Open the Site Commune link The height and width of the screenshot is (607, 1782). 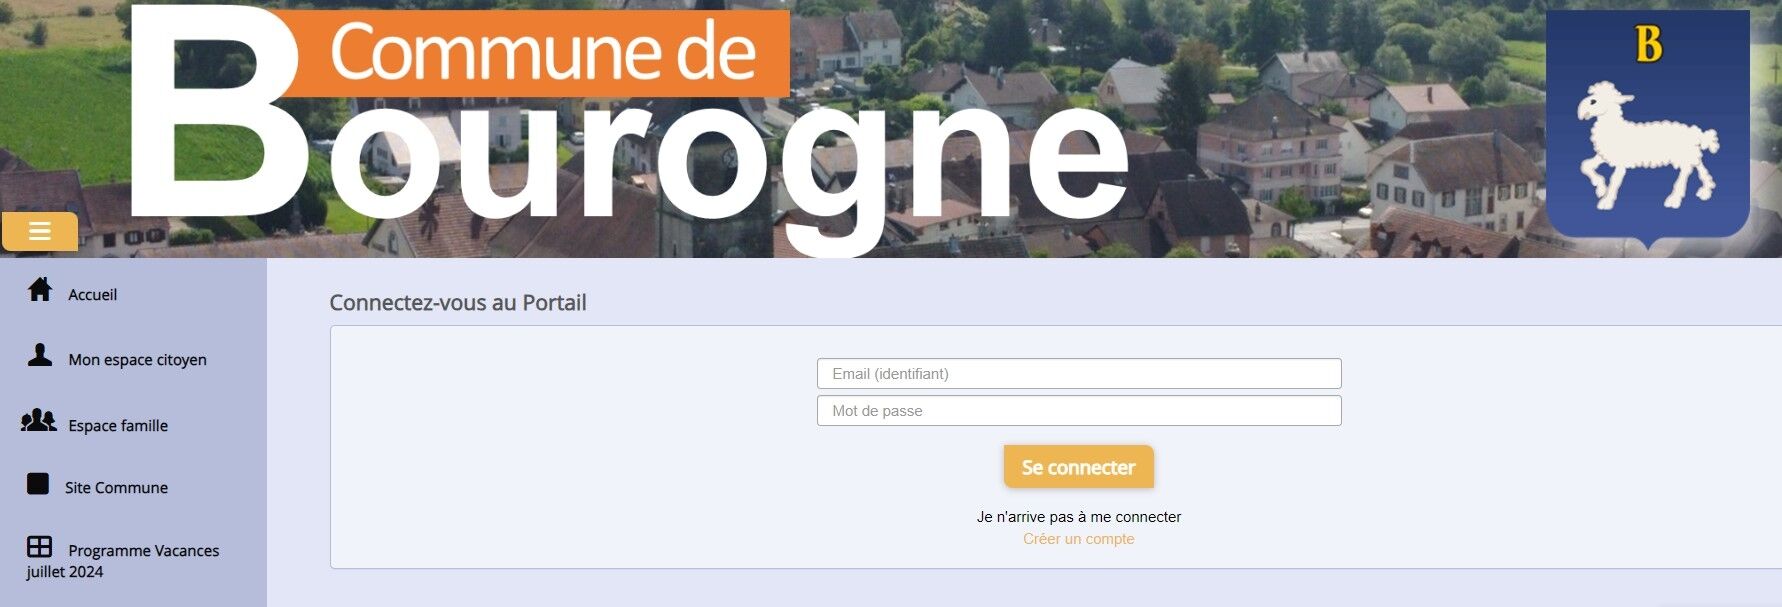pyautogui.click(x=116, y=488)
